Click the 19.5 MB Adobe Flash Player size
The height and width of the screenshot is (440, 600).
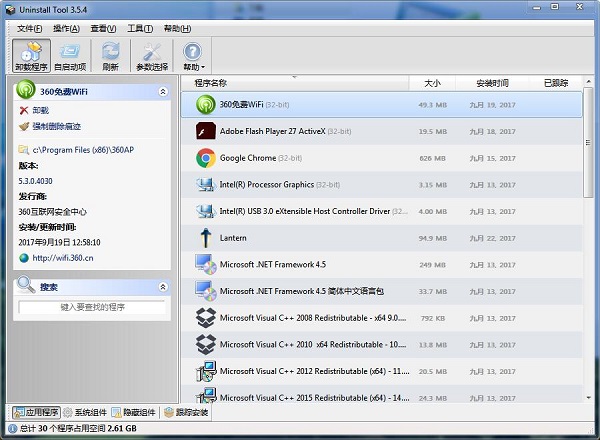point(432,132)
